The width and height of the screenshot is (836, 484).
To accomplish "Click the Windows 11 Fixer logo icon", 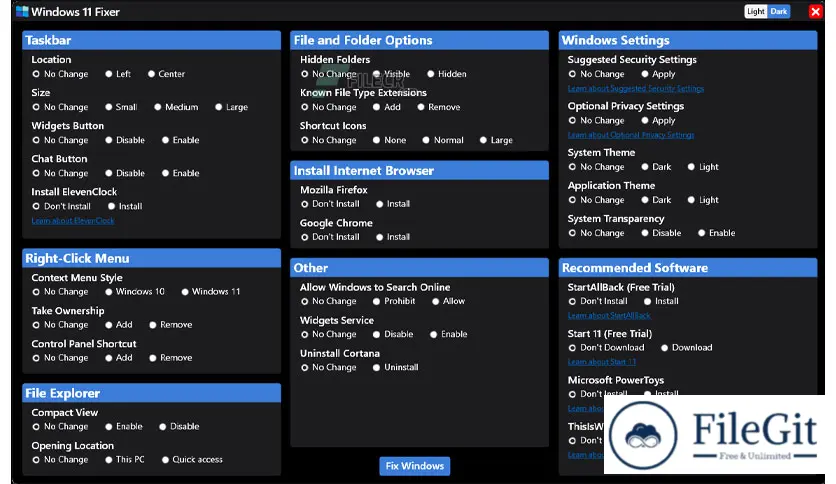I will 22,11.
